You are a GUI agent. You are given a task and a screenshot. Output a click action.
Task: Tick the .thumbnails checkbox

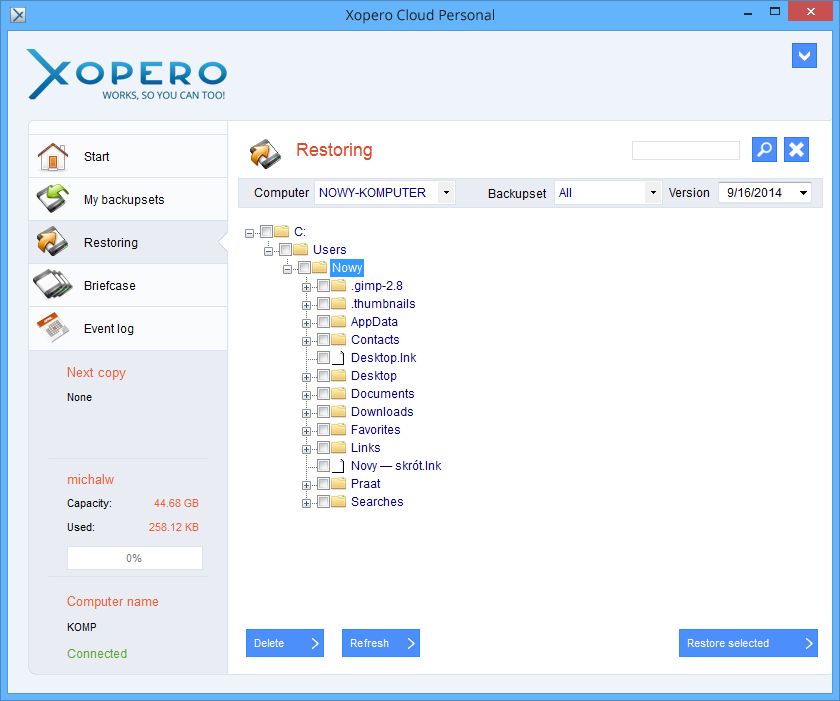tap(324, 304)
